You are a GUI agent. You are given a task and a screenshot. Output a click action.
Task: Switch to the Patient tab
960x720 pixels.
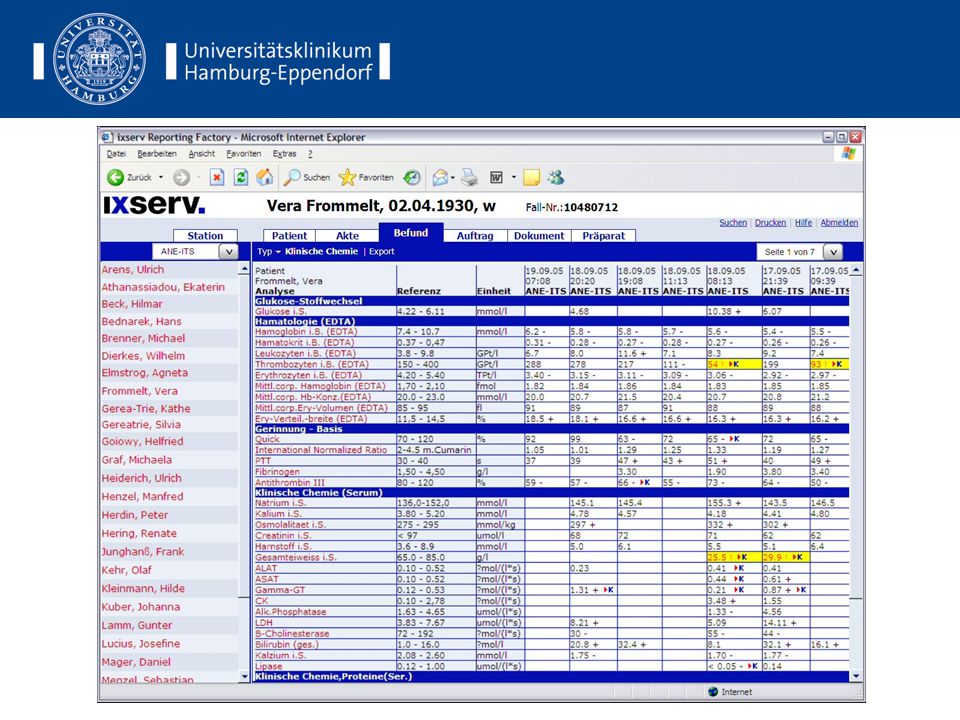point(290,236)
